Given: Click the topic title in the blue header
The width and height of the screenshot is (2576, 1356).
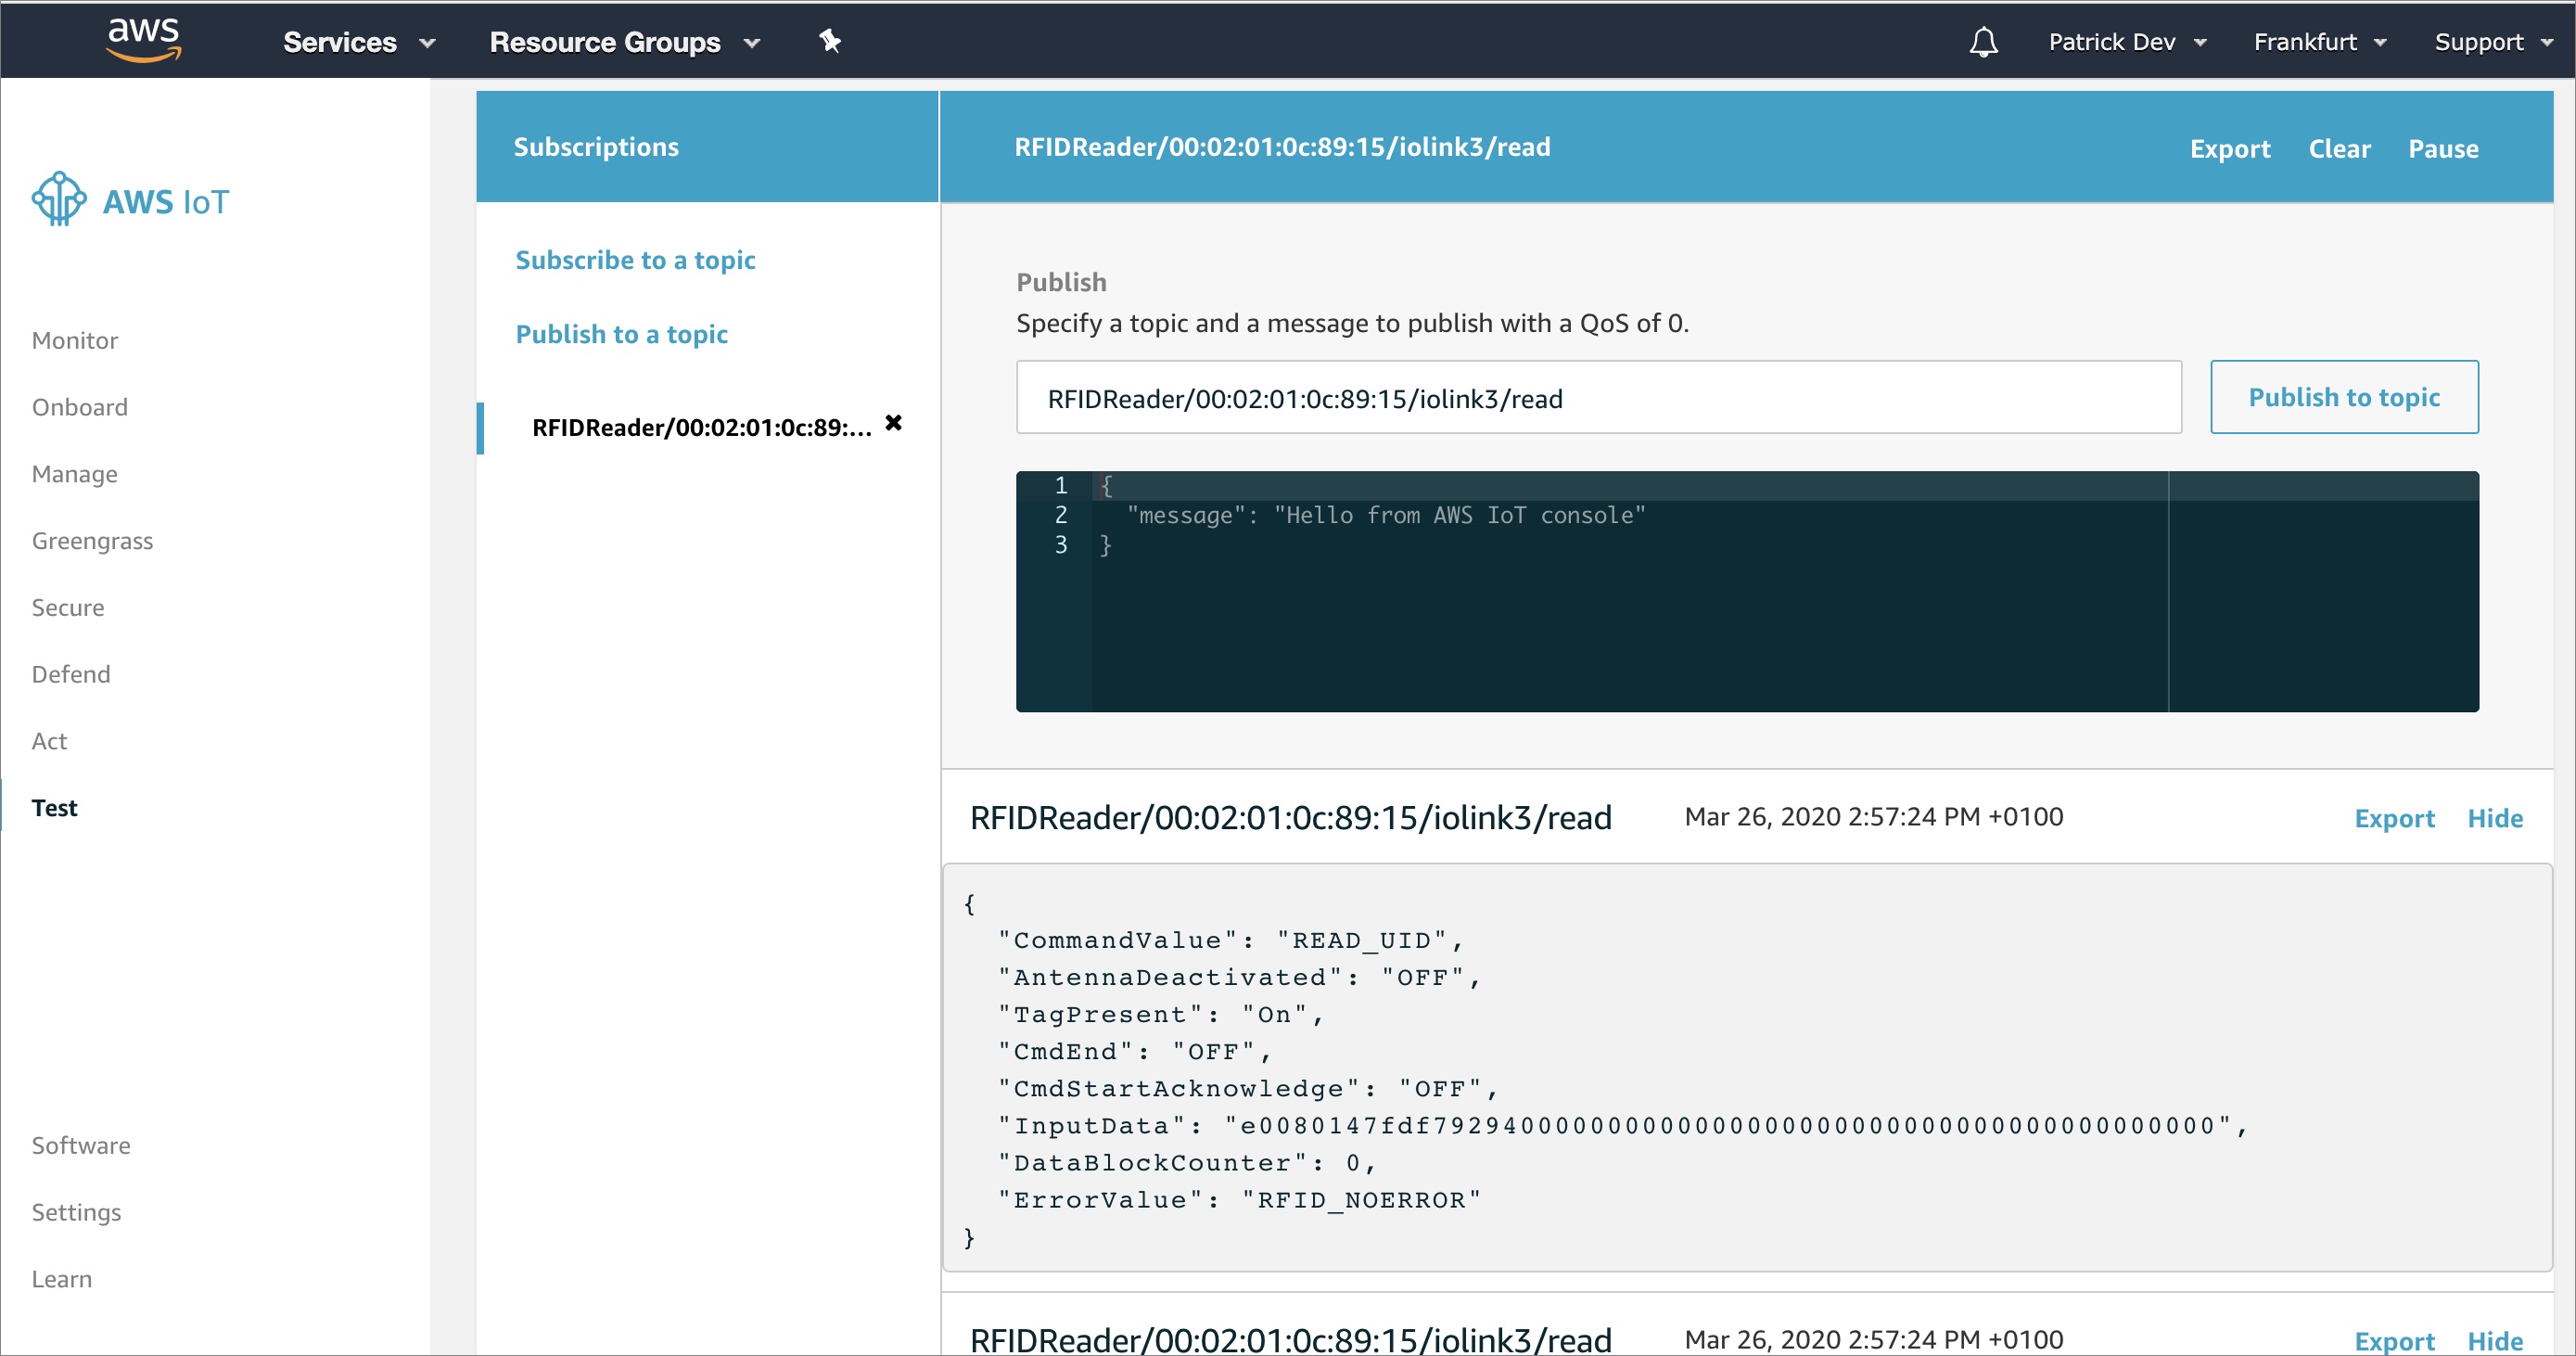Looking at the screenshot, I should pos(1282,147).
